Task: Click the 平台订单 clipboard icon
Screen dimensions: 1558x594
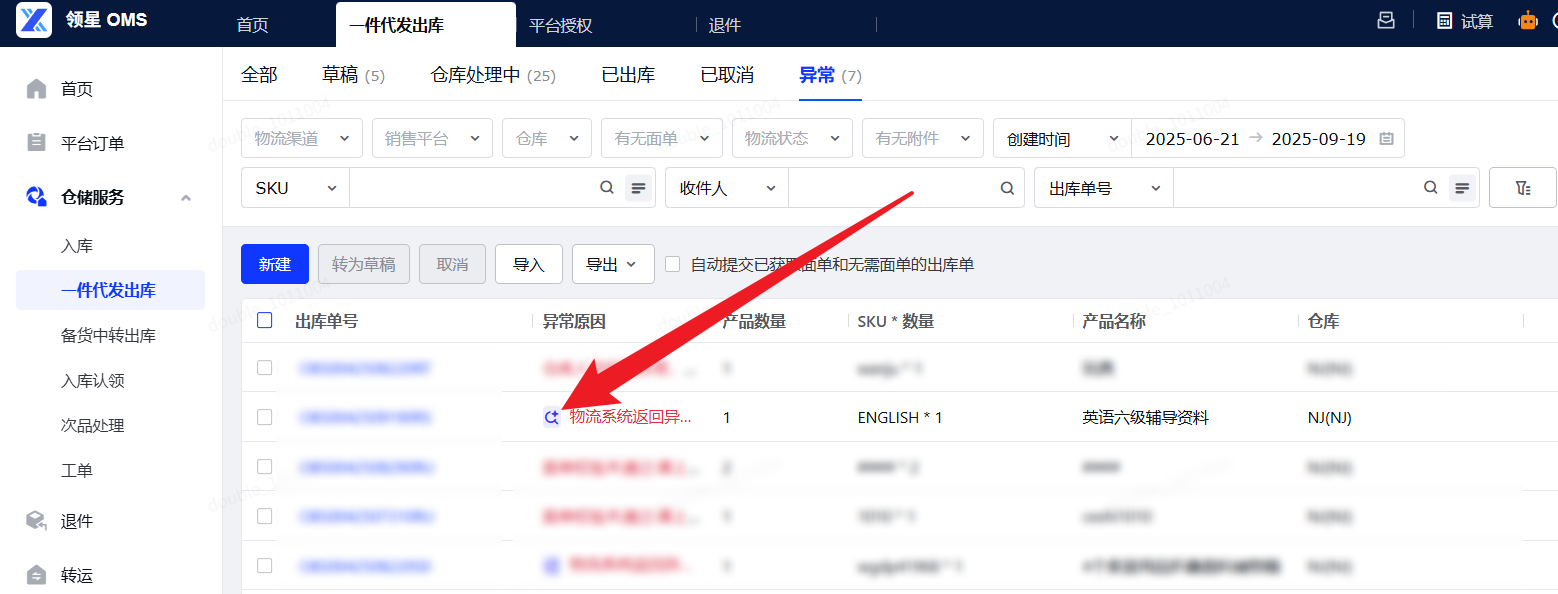Action: (x=37, y=143)
